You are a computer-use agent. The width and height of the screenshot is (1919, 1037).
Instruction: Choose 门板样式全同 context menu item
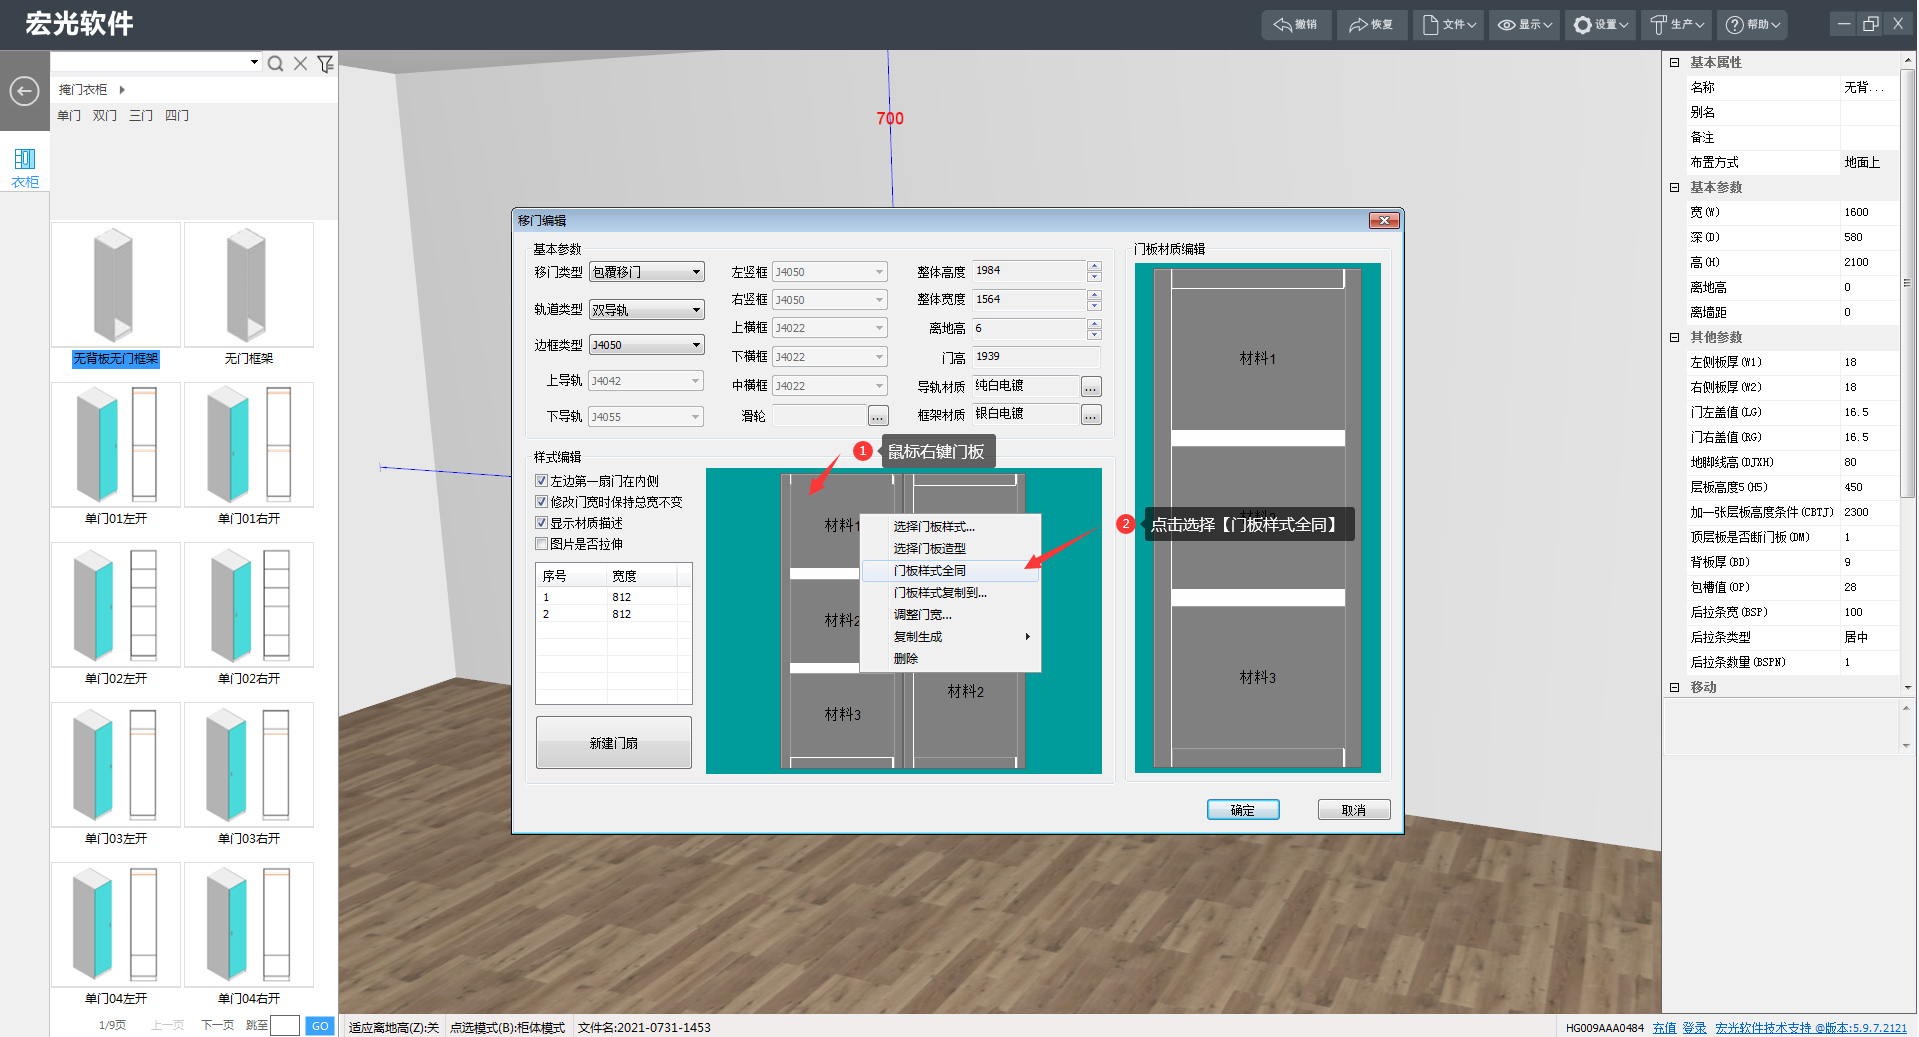(950, 571)
